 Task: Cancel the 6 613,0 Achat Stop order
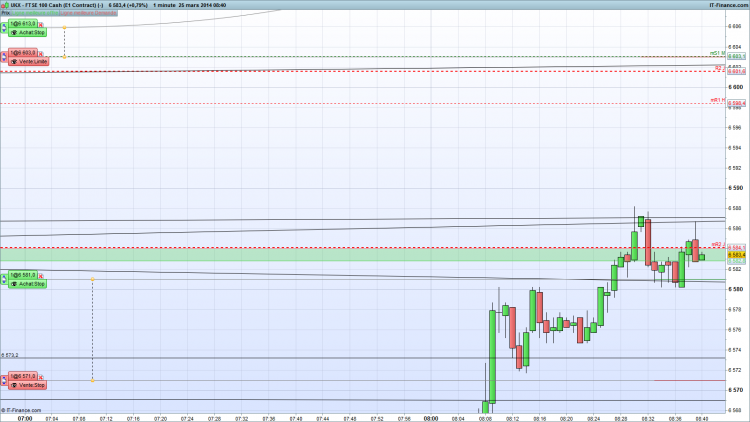pyautogui.click(x=41, y=25)
